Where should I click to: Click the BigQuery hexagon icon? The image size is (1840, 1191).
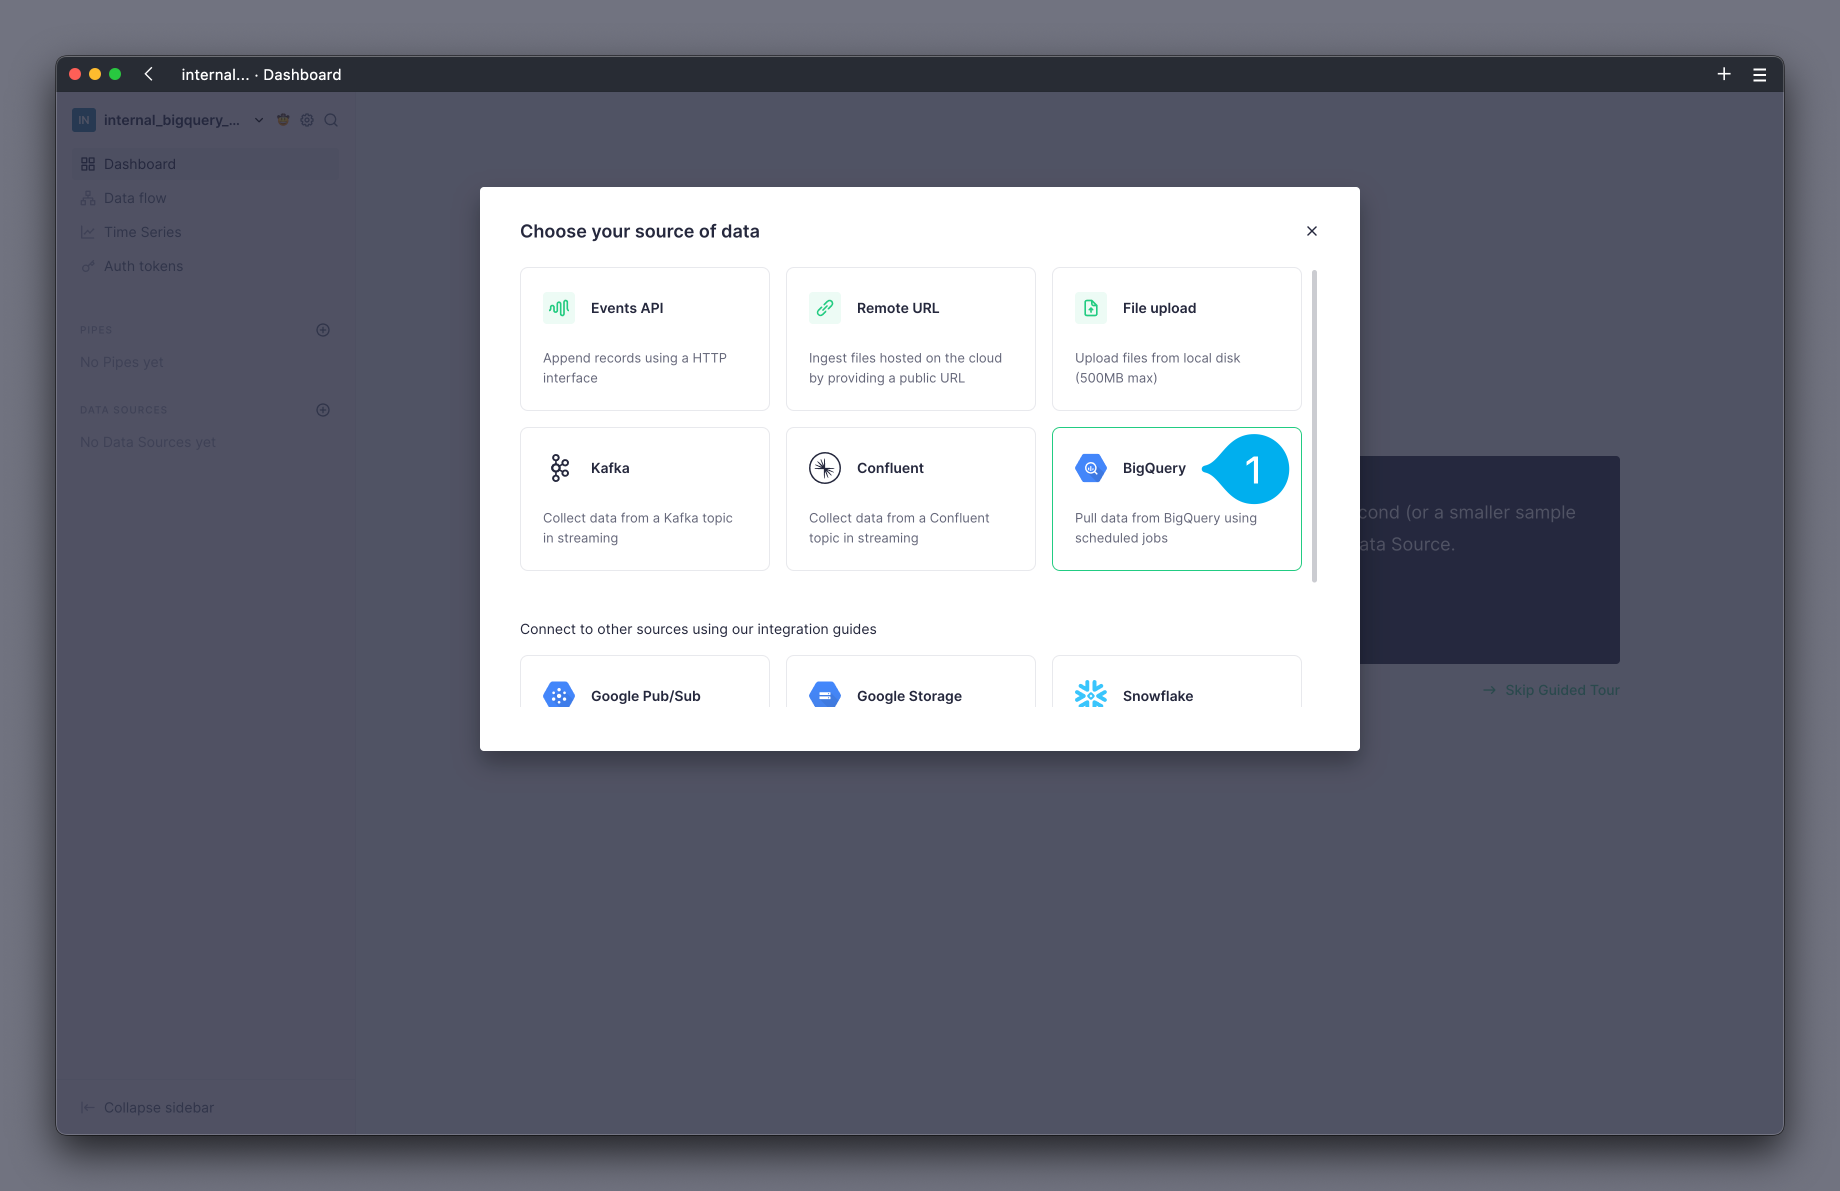point(1091,468)
